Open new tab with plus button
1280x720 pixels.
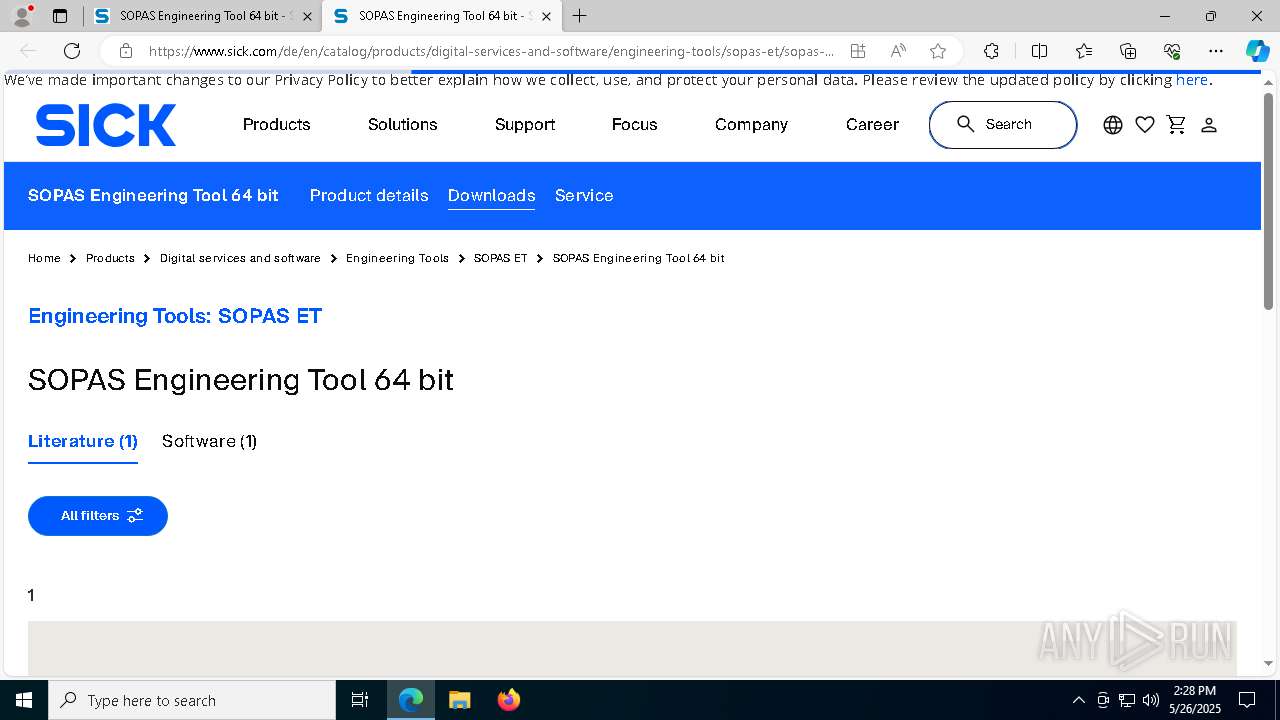tap(580, 16)
